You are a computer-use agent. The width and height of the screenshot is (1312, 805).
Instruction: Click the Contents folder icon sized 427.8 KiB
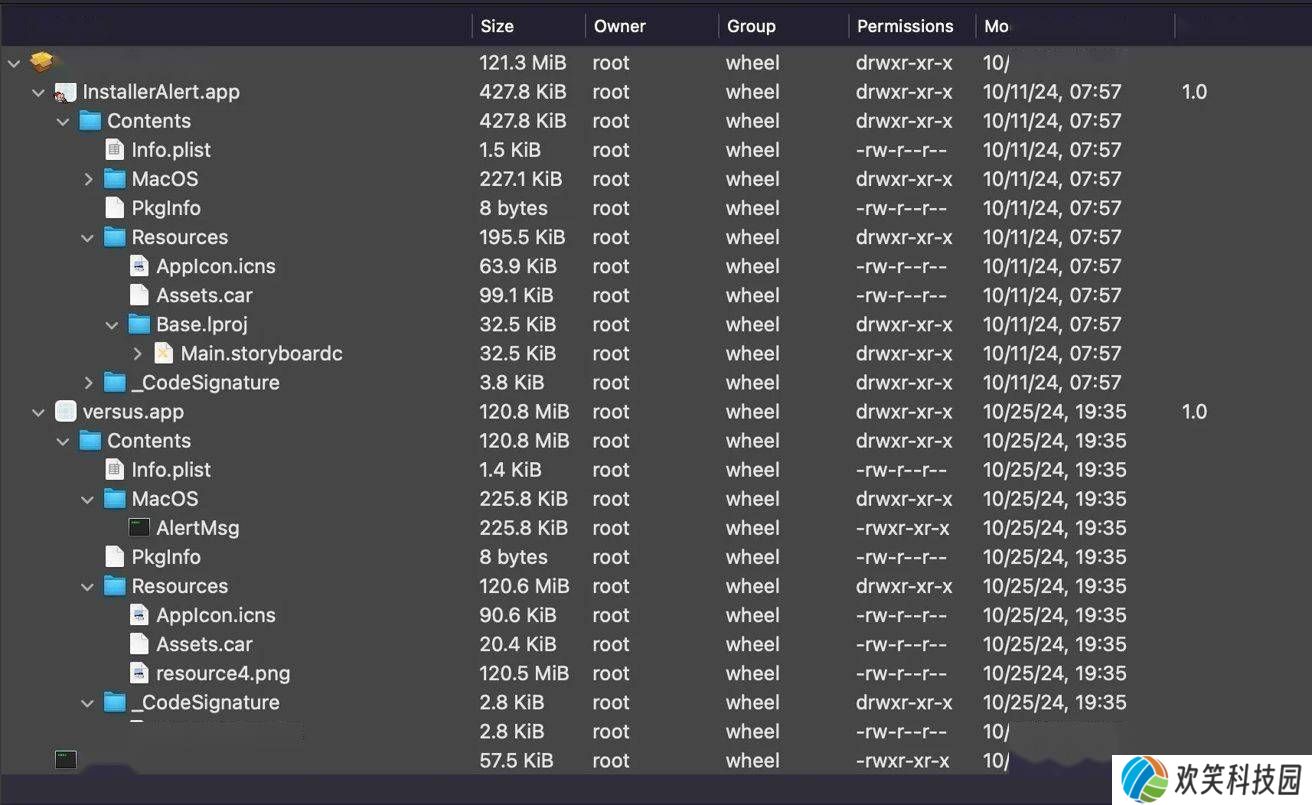90,121
